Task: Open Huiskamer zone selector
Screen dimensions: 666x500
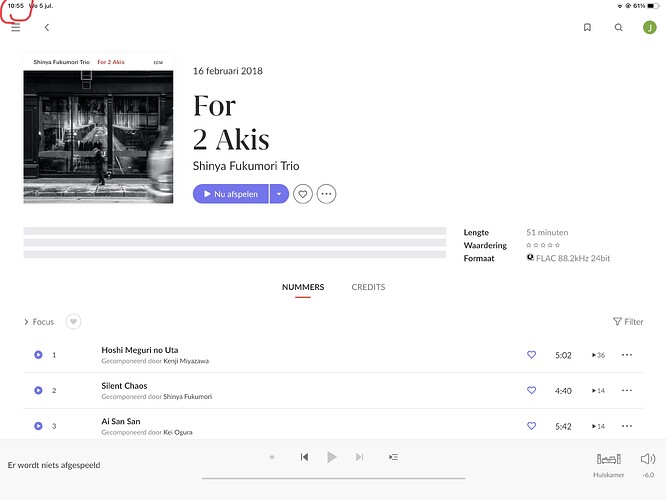Action: [x=608, y=461]
